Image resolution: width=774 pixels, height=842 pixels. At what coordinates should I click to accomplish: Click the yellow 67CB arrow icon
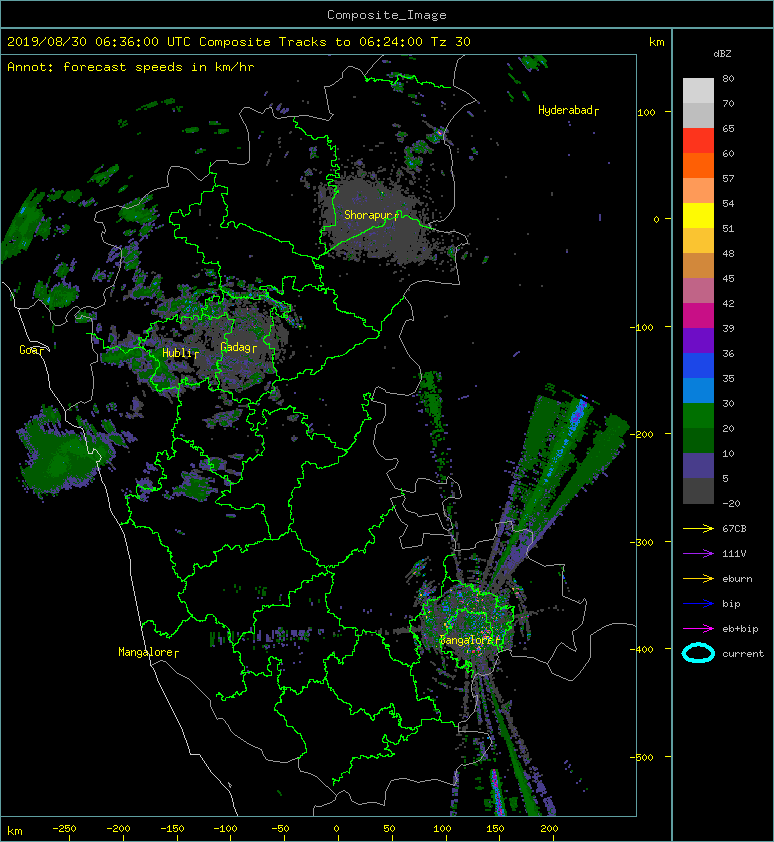(698, 528)
